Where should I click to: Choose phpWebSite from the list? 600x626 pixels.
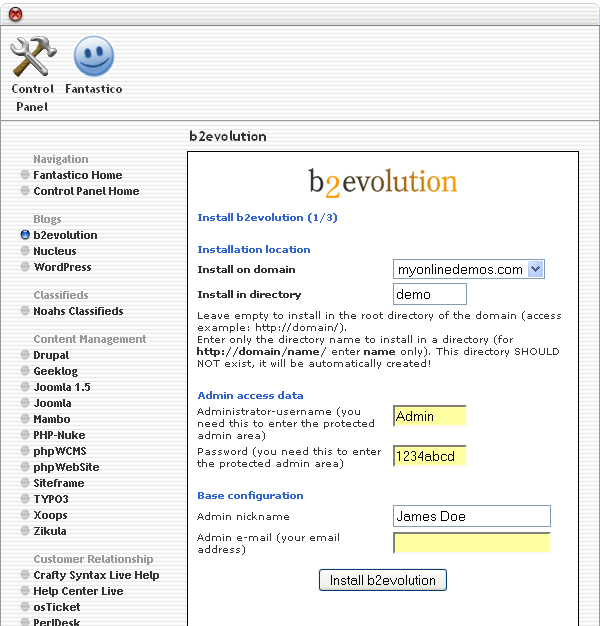click(x=66, y=467)
